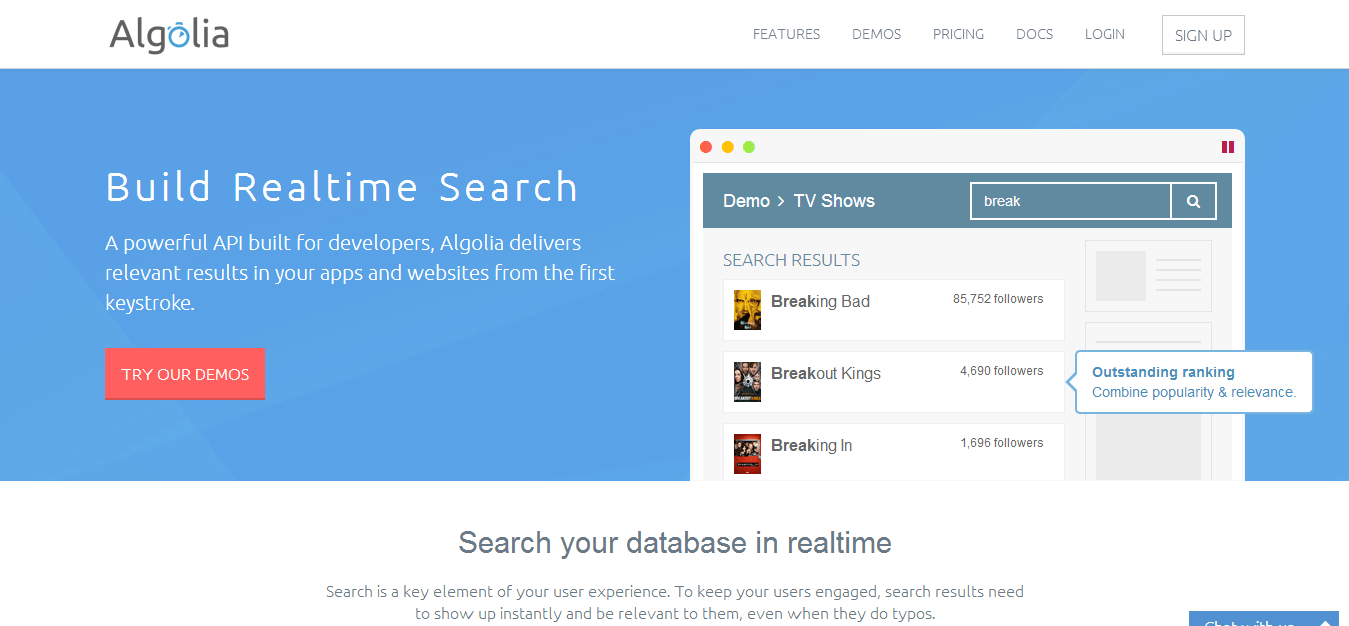Open the Features page
Image resolution: width=1349 pixels, height=626 pixels.
point(786,34)
